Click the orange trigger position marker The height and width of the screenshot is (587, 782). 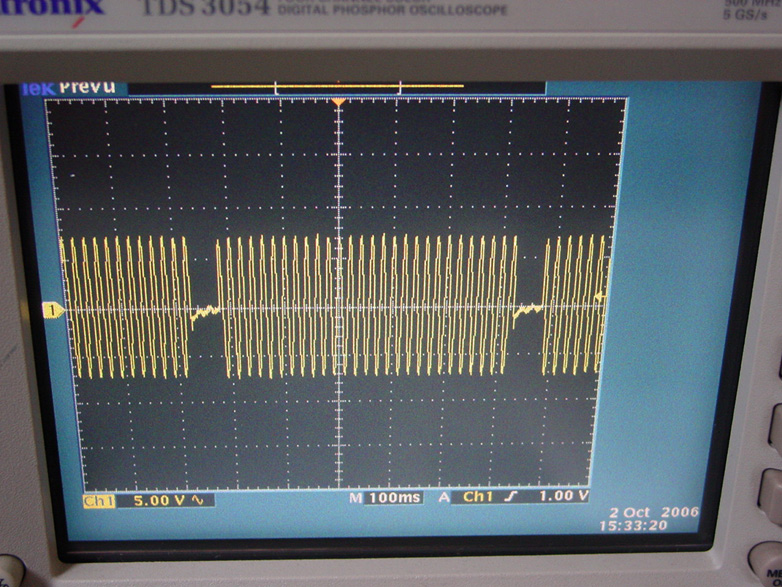(x=338, y=102)
